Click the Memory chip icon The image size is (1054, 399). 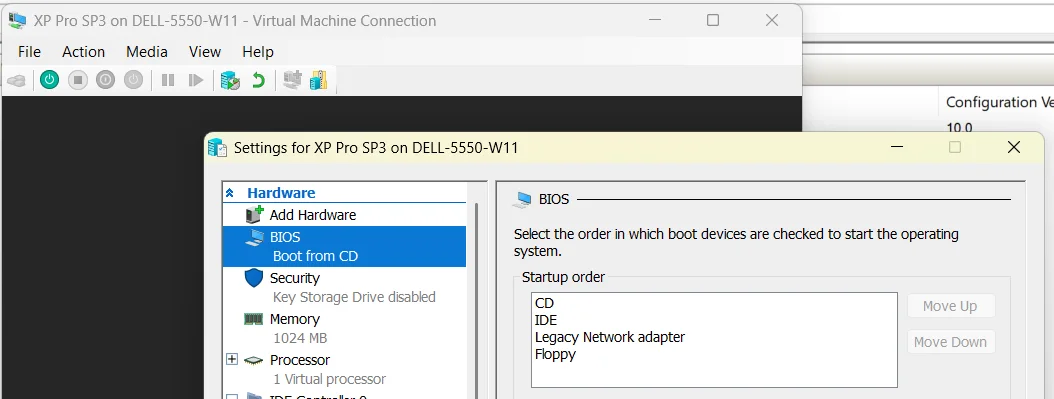(x=253, y=319)
